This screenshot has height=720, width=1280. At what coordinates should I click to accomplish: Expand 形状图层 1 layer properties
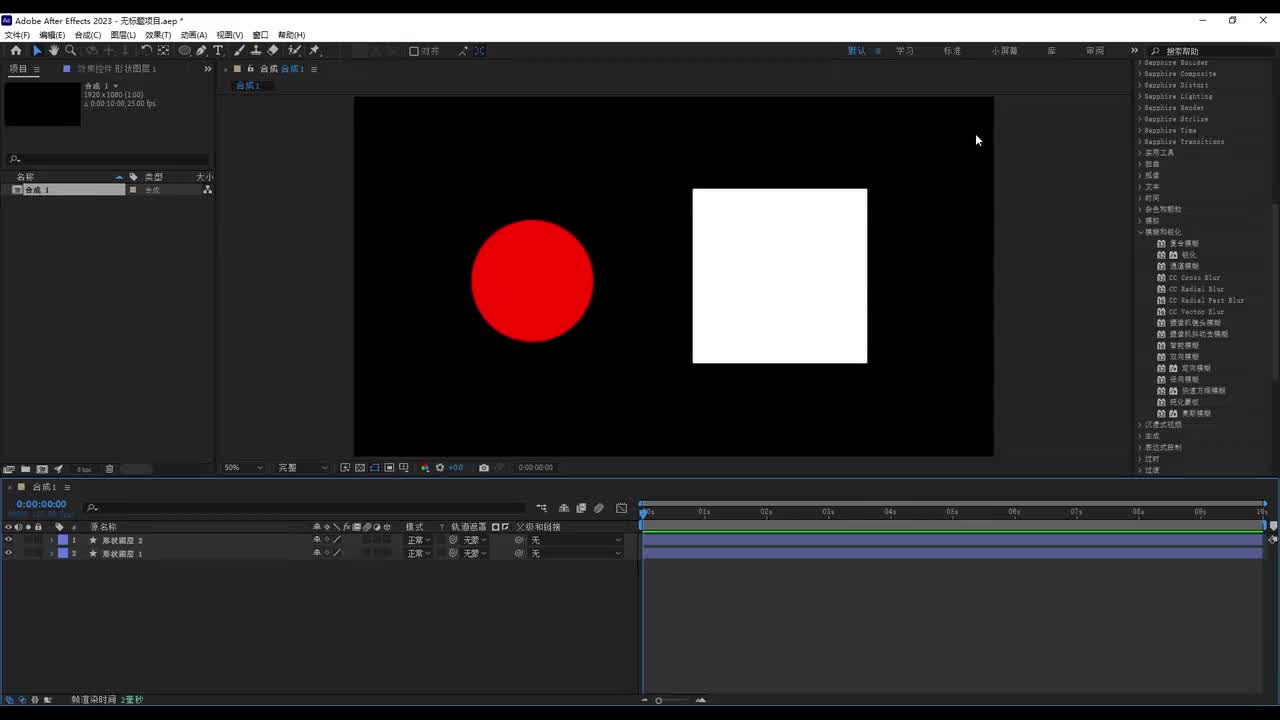click(x=51, y=553)
